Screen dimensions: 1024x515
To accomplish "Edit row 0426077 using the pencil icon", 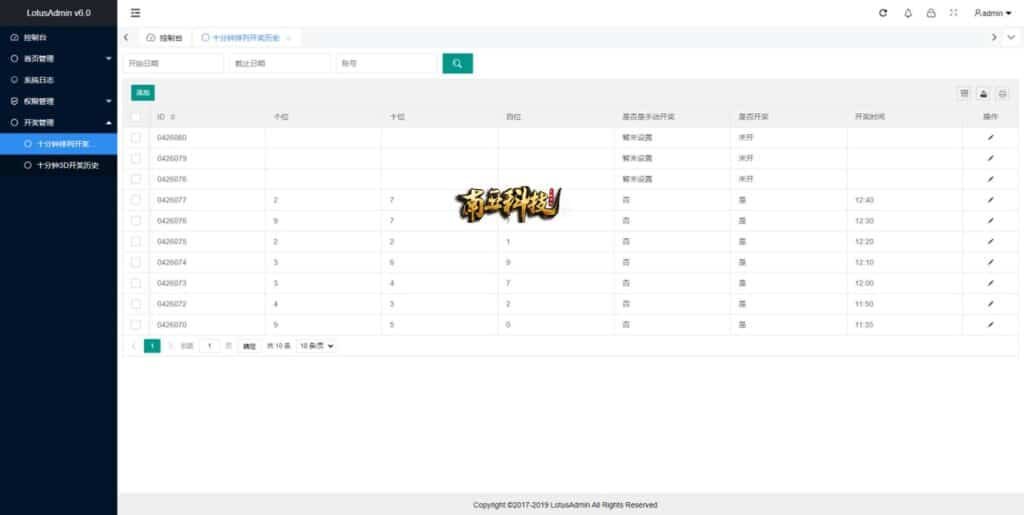I will [990, 200].
